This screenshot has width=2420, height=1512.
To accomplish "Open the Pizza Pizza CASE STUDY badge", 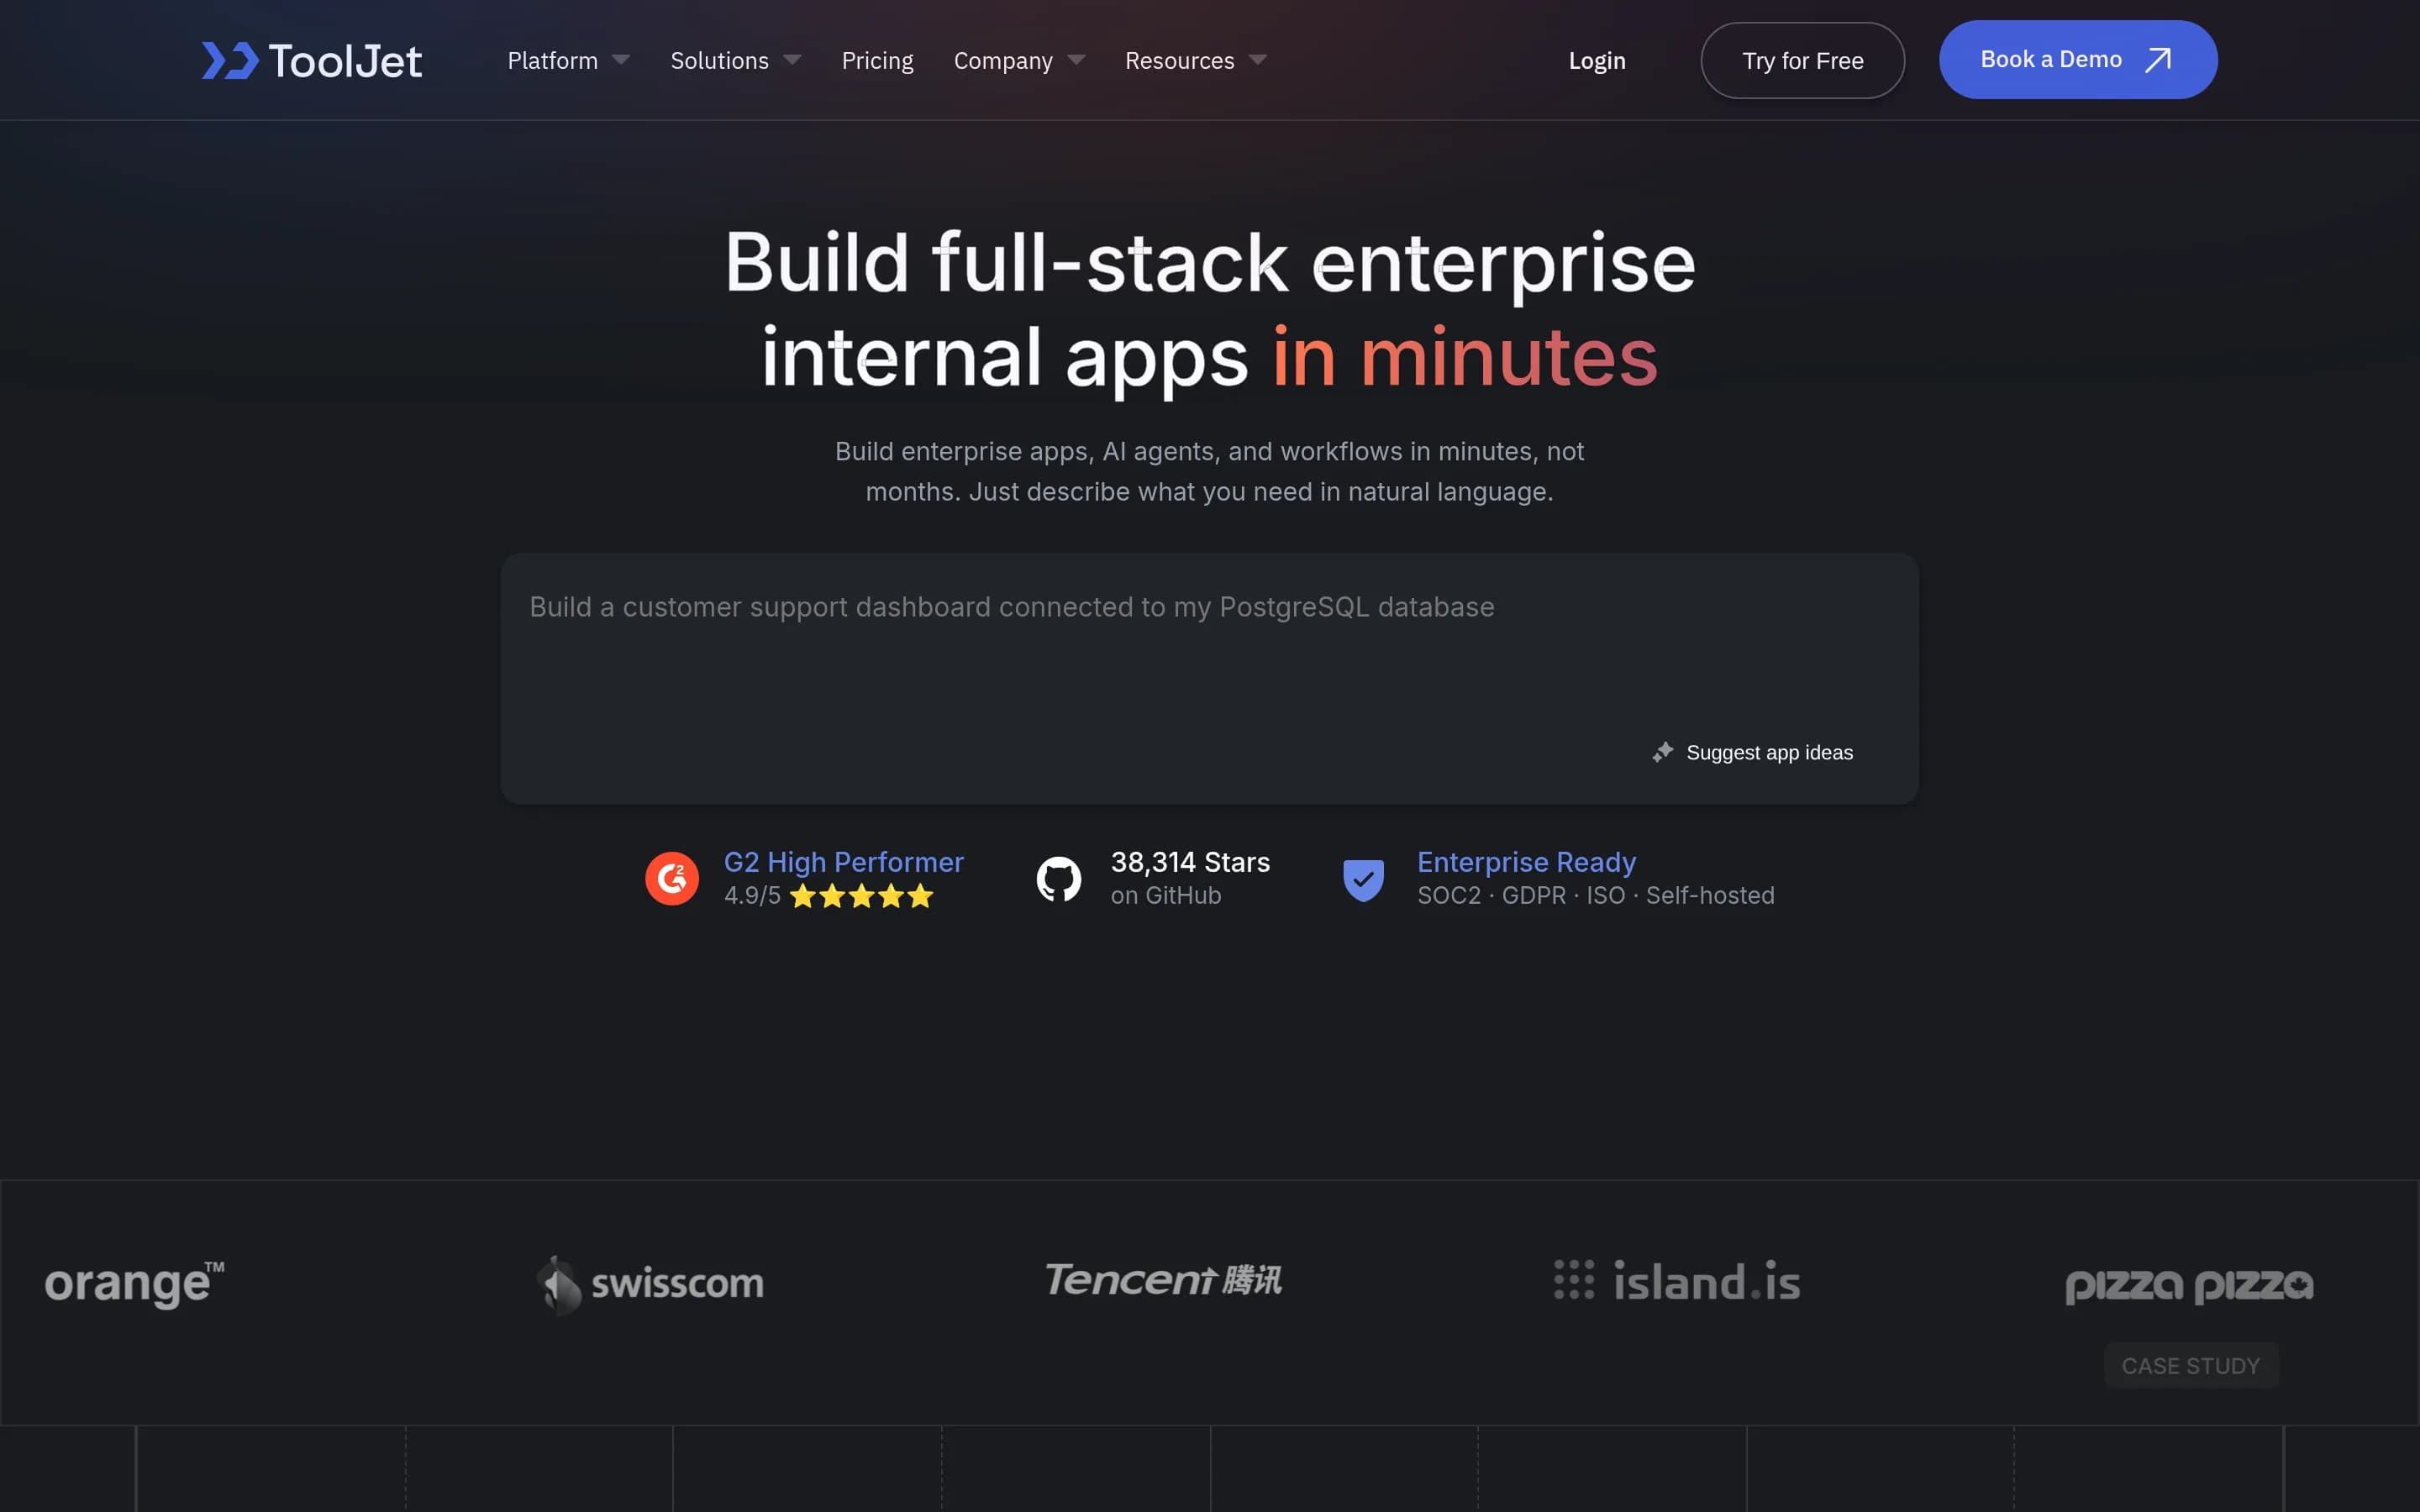I will coord(2190,1365).
